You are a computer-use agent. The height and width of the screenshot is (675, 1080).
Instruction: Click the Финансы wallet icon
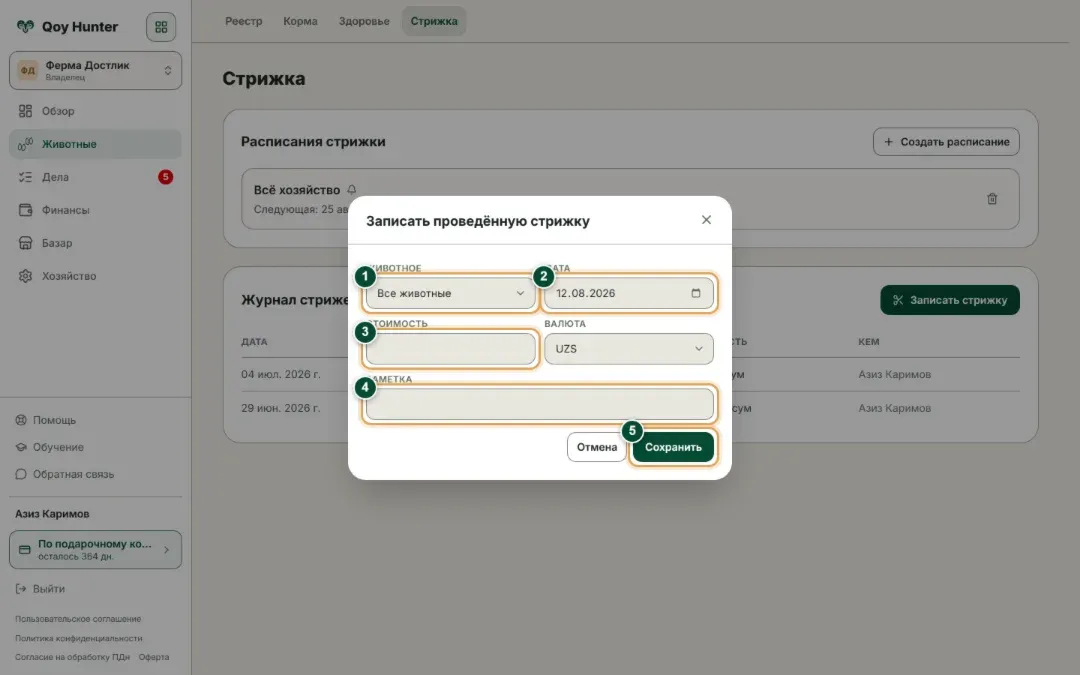coord(25,210)
